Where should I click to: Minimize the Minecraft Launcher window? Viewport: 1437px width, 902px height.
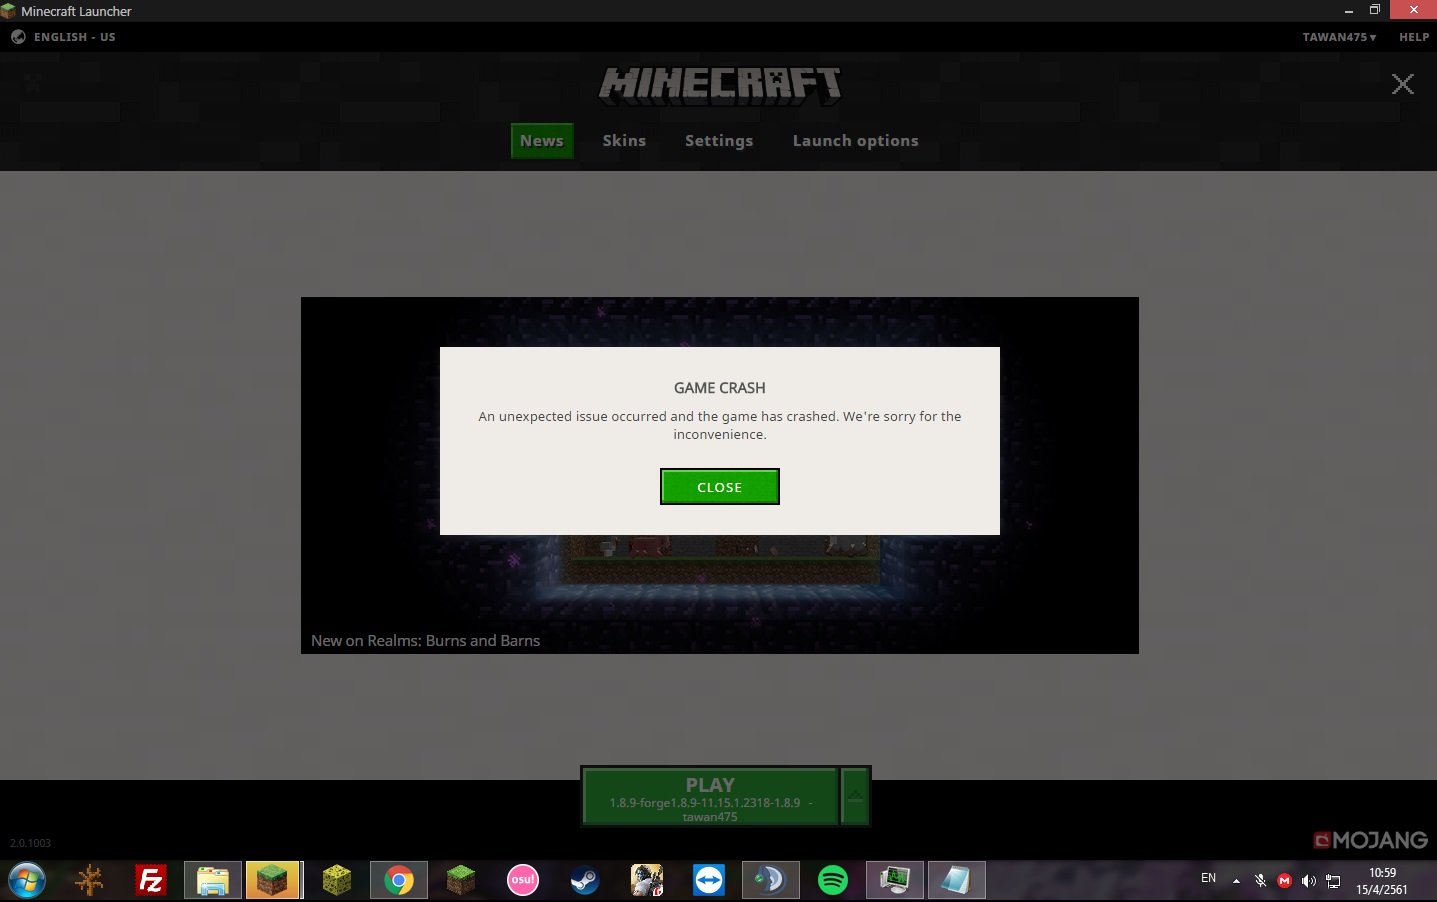coord(1348,10)
